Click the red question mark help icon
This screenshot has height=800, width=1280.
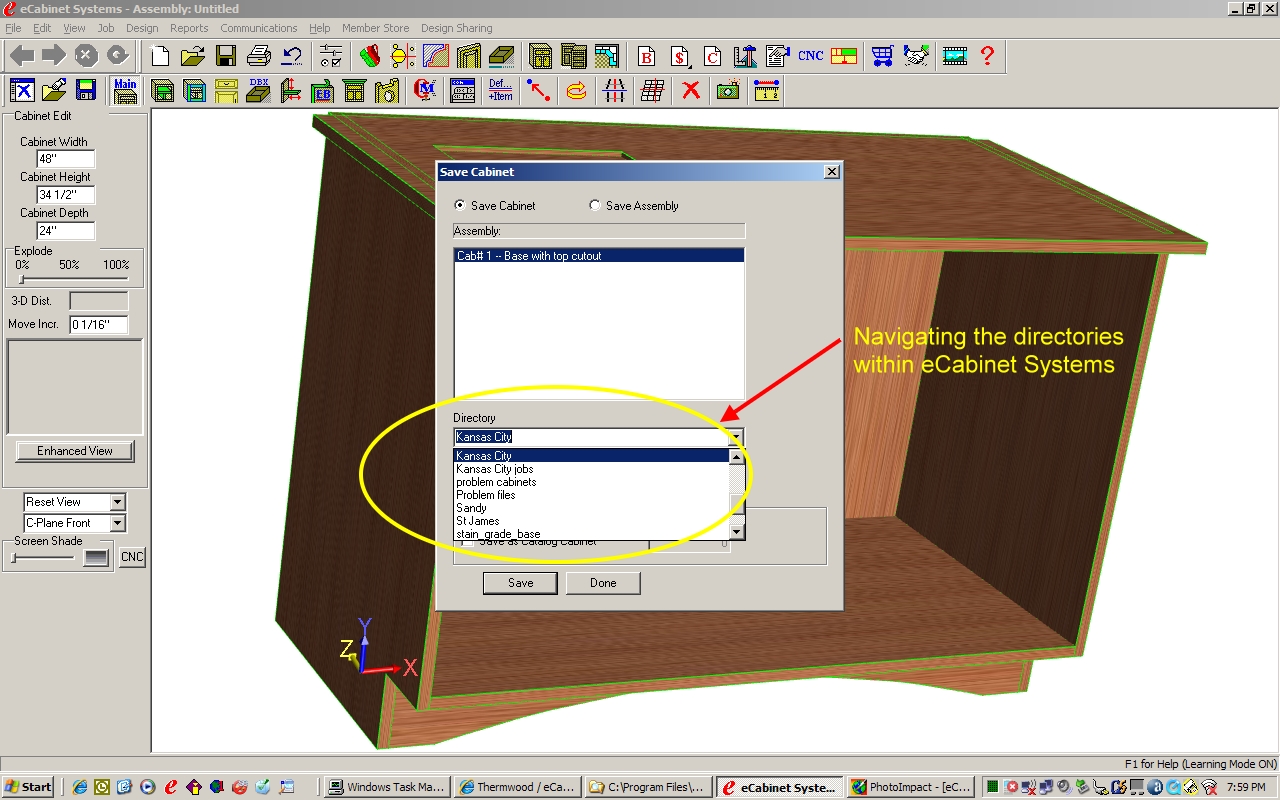(x=988, y=56)
